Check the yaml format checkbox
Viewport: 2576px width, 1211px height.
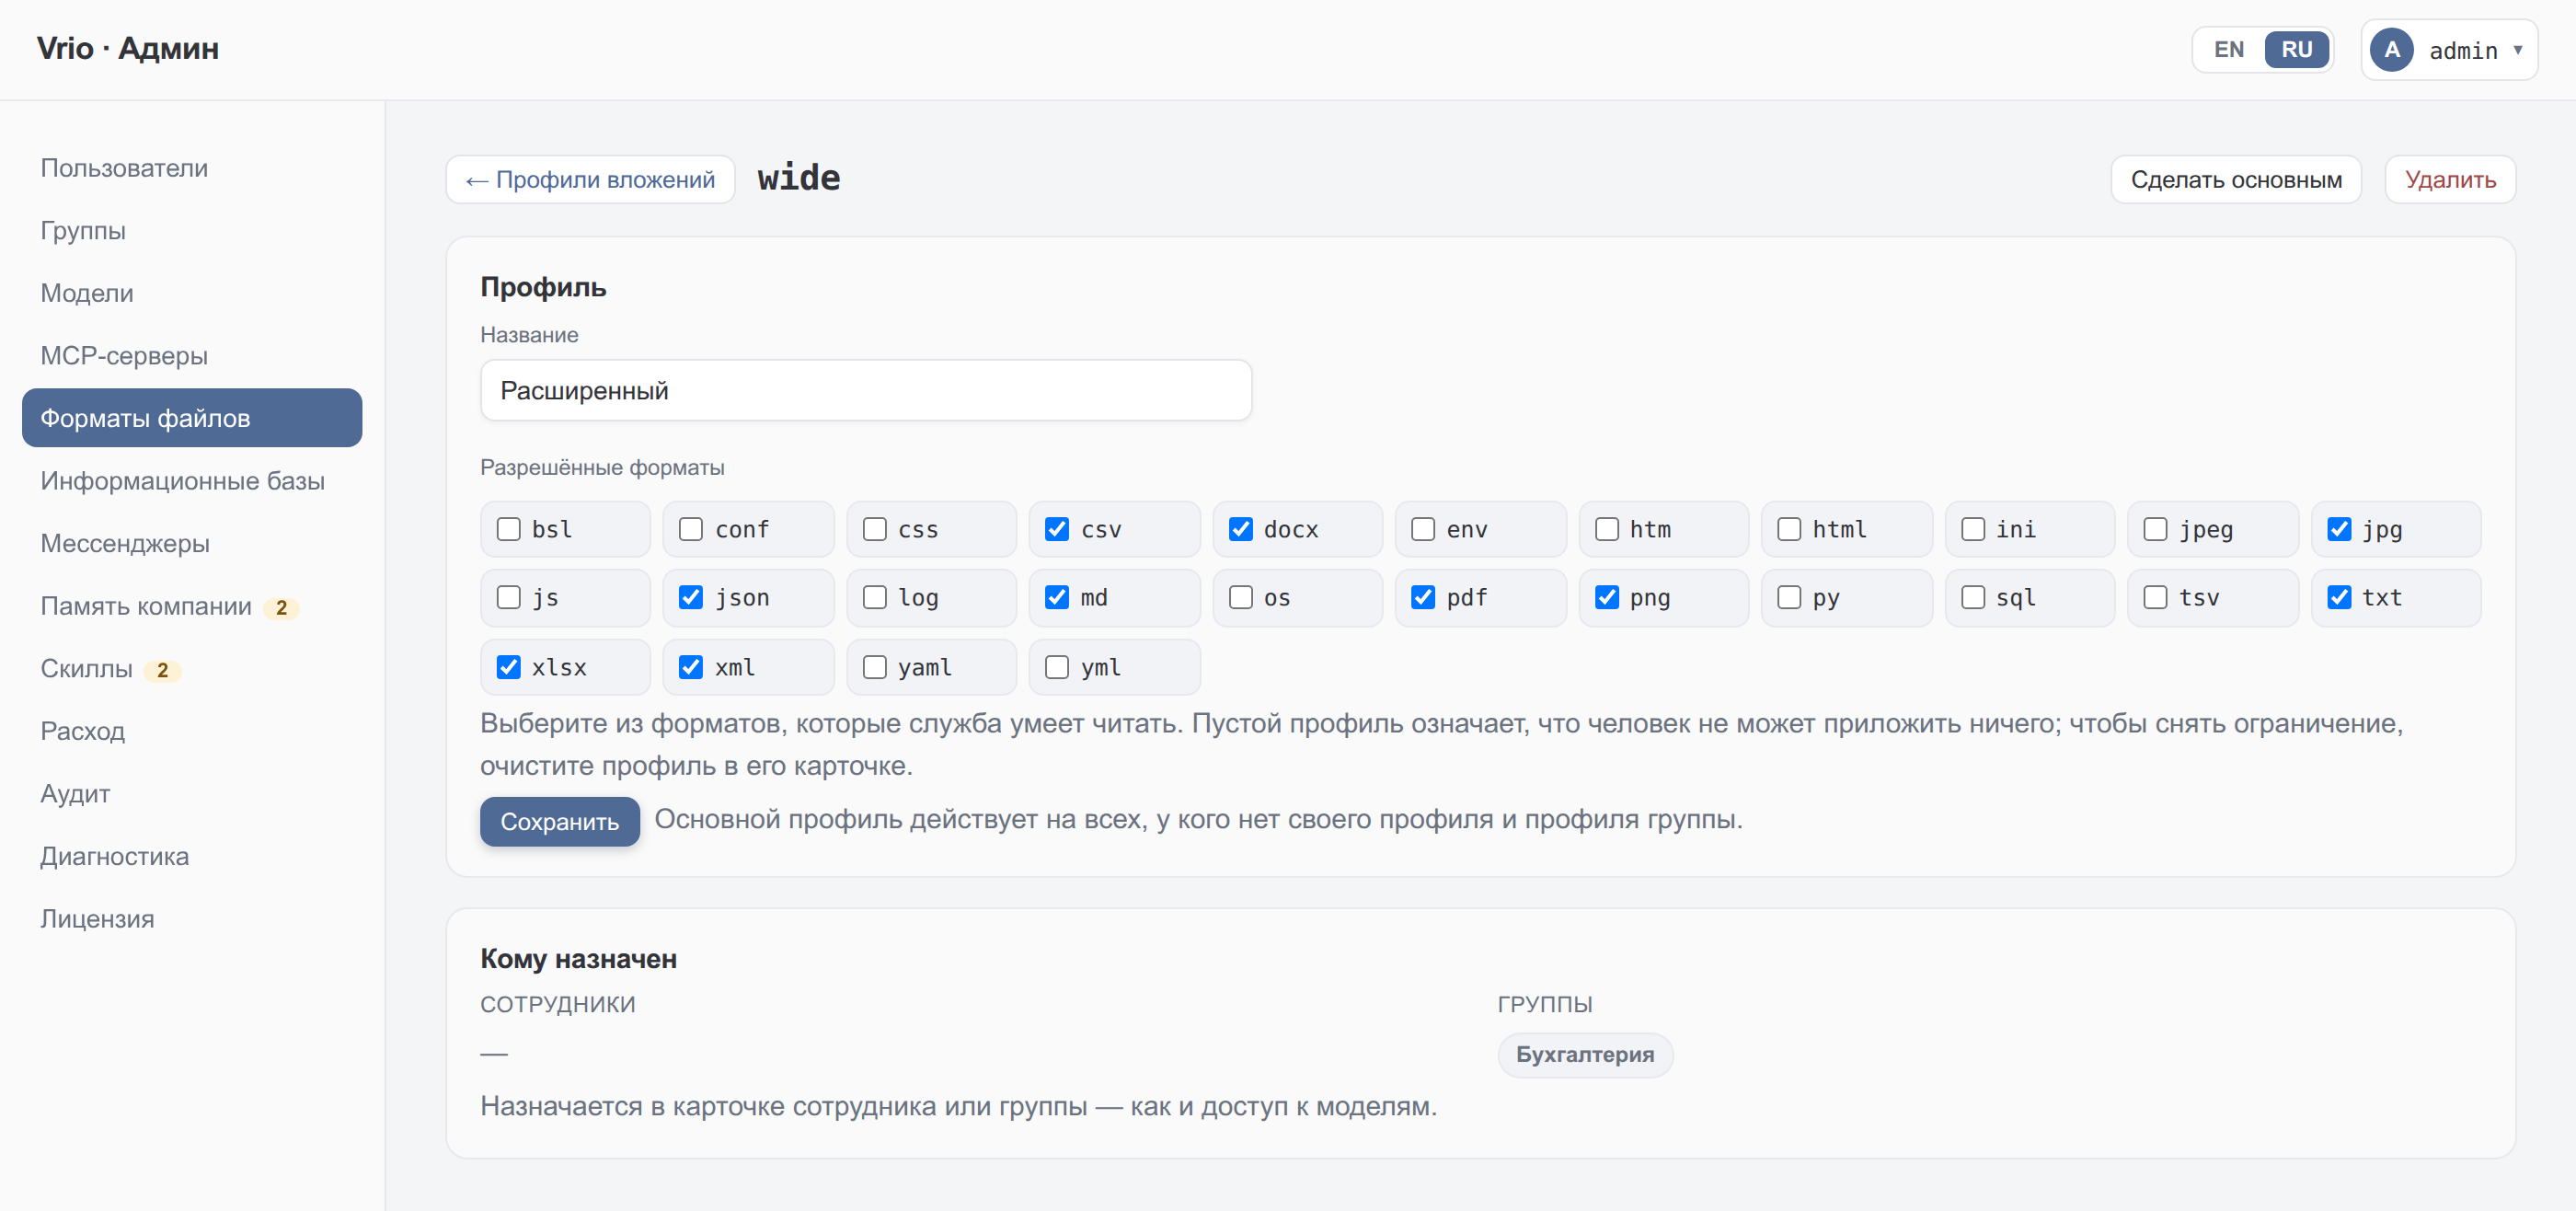click(875, 667)
